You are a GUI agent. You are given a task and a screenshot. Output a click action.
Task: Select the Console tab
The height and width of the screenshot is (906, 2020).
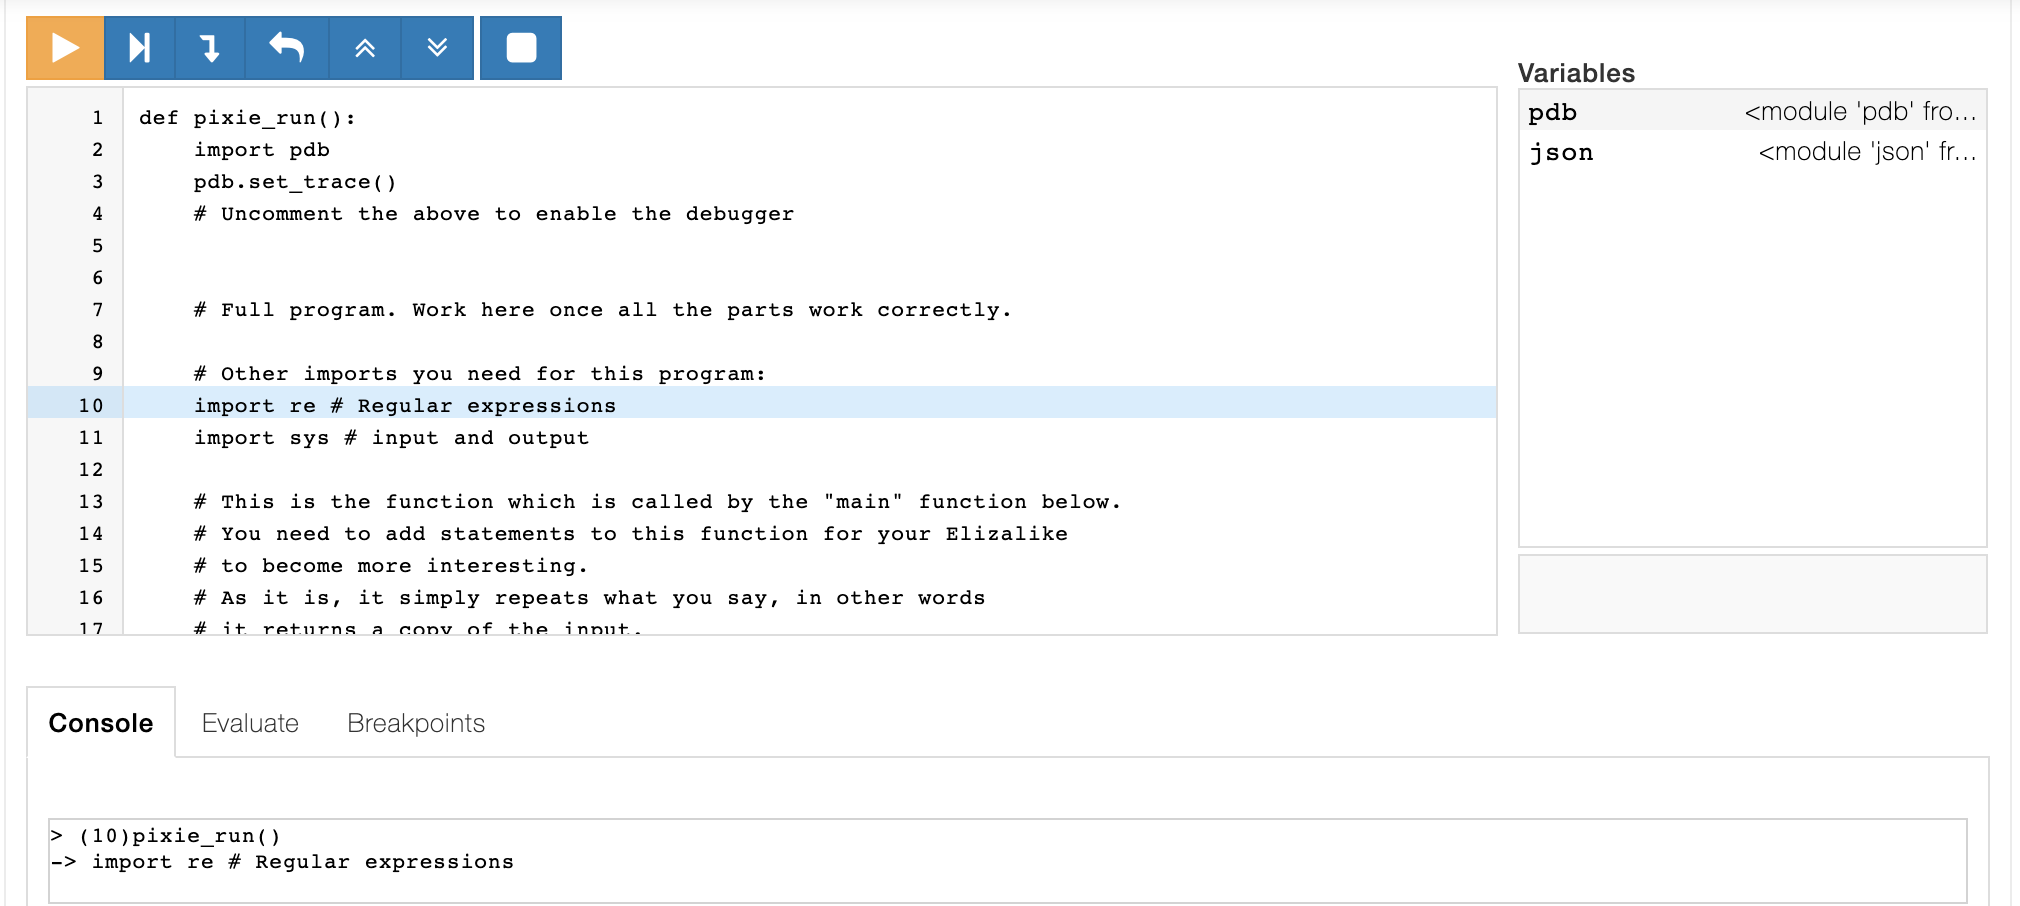pos(100,722)
